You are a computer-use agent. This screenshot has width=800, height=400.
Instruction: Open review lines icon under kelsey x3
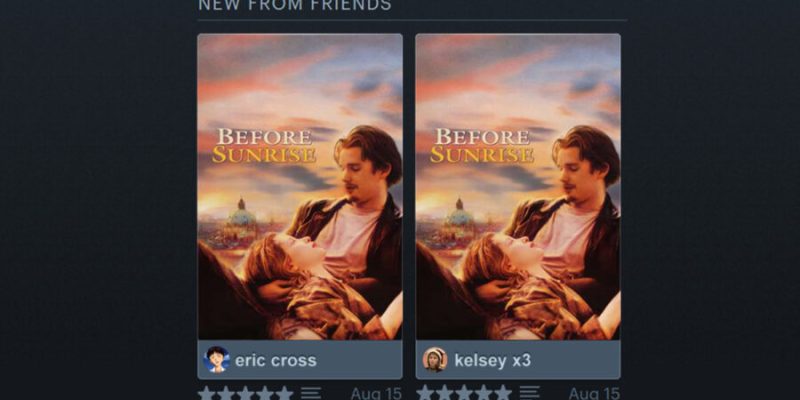click(x=530, y=393)
